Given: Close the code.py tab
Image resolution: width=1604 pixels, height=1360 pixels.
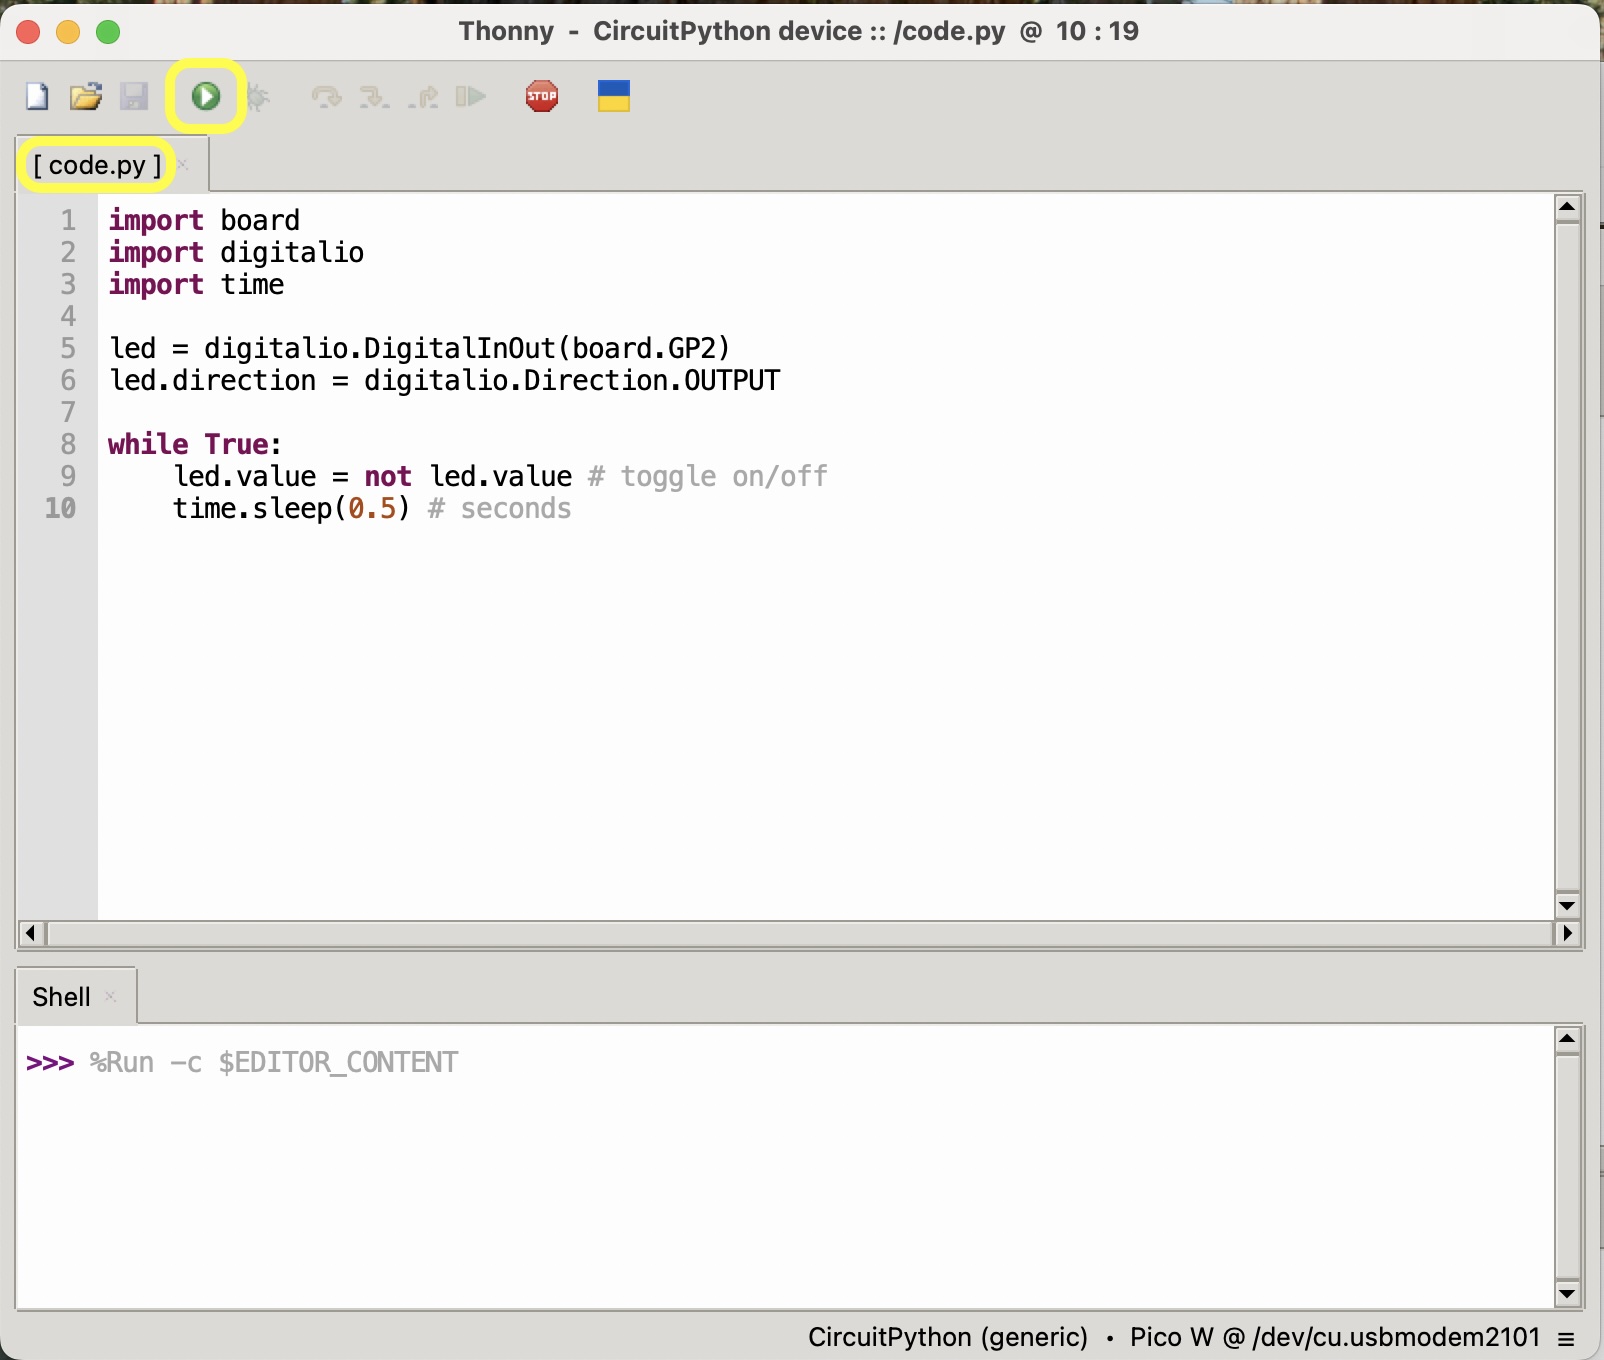Looking at the screenshot, I should 183,165.
